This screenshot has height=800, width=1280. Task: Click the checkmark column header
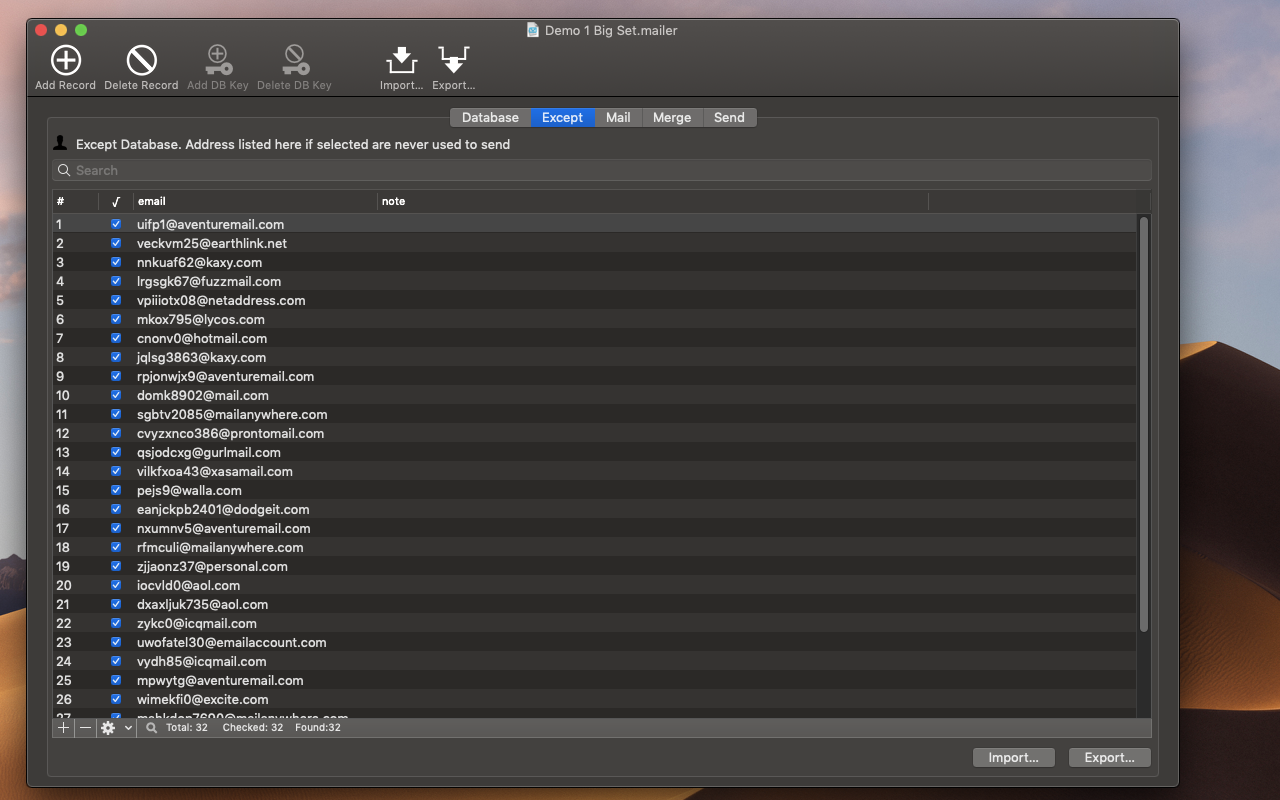(x=116, y=201)
